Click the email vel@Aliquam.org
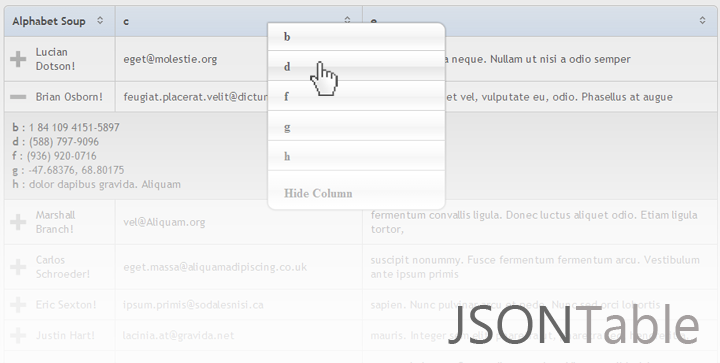 tap(164, 222)
